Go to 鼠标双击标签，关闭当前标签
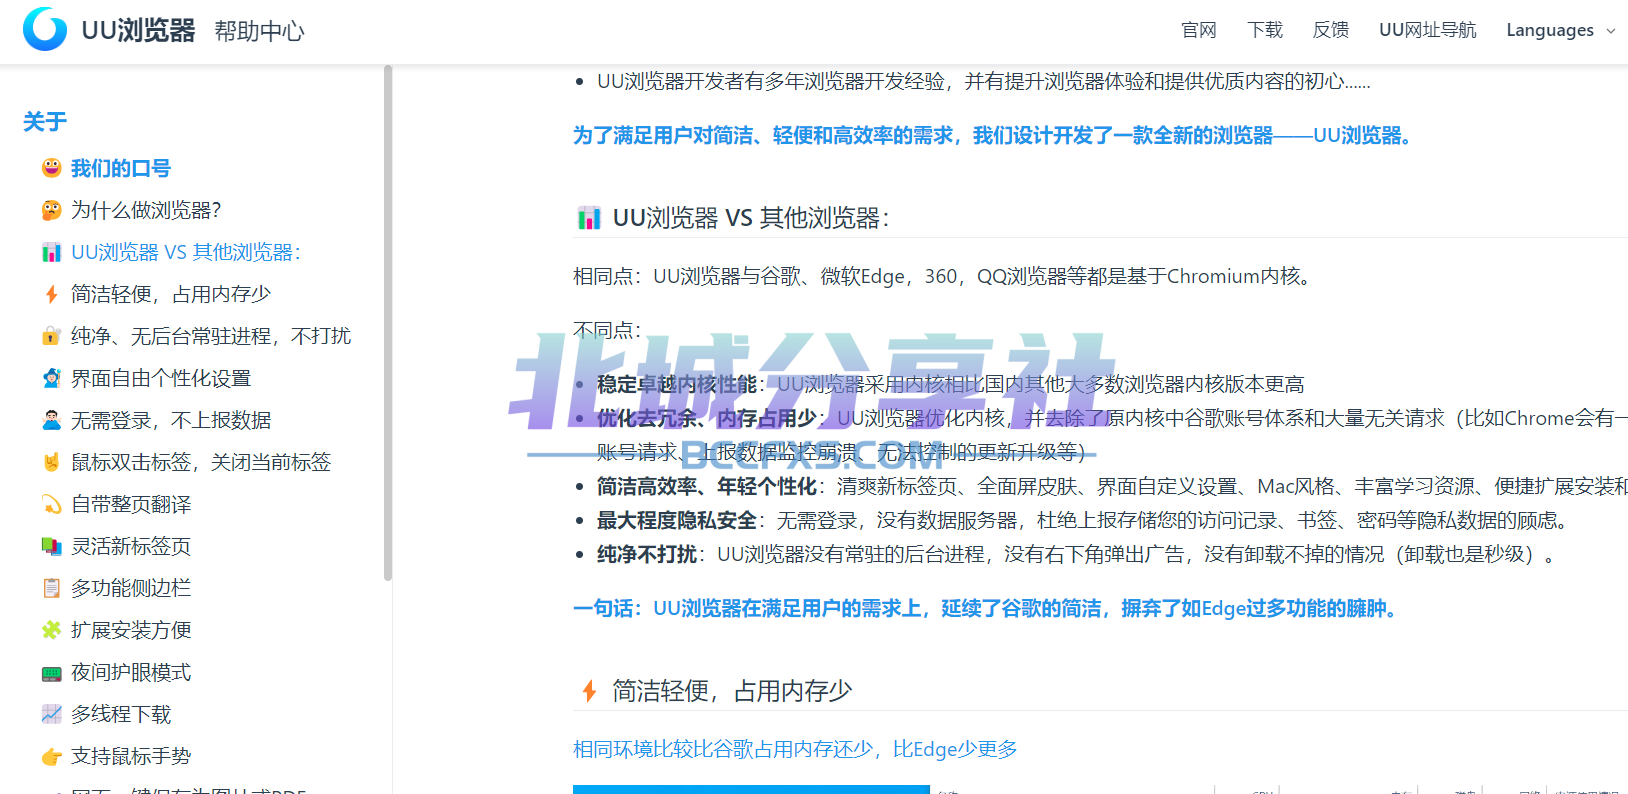Screen dimensions: 1628x794 201,462
